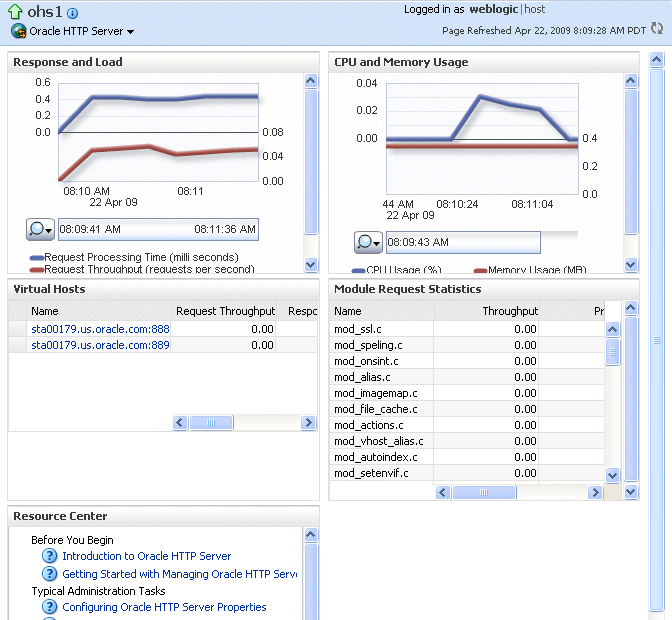Click the CPU and Memory time range slider
Image resolution: width=672 pixels, height=620 pixels.
(463, 242)
